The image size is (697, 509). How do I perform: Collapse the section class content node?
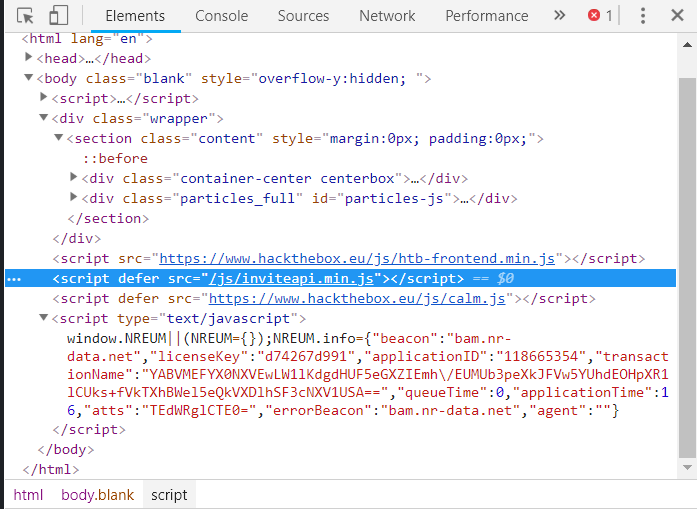pos(59,137)
